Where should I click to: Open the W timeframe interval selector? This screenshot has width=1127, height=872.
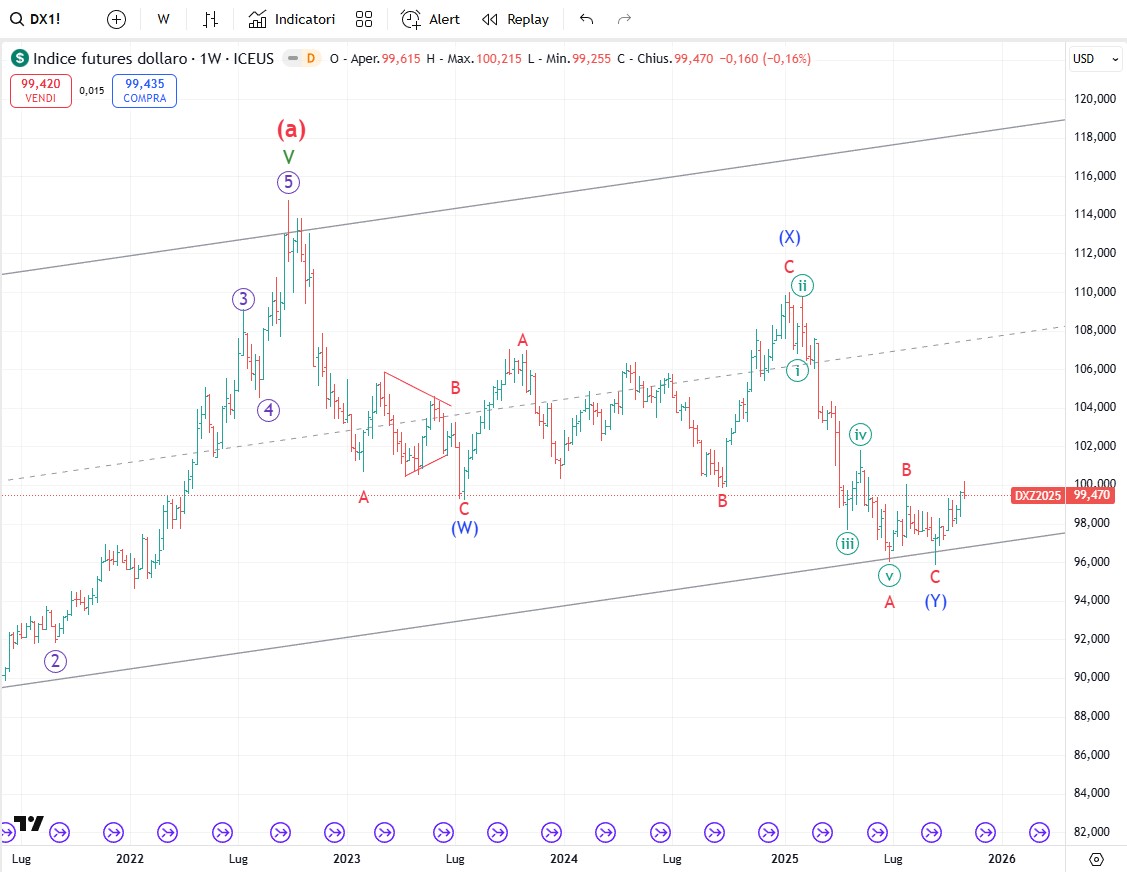(x=163, y=19)
